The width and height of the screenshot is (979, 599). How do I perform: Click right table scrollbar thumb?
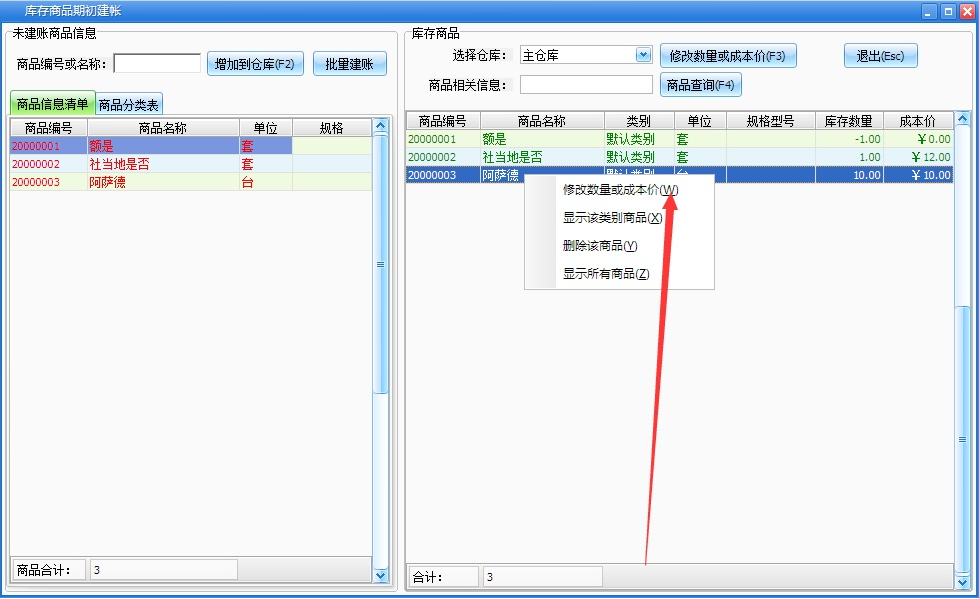(x=962, y=440)
